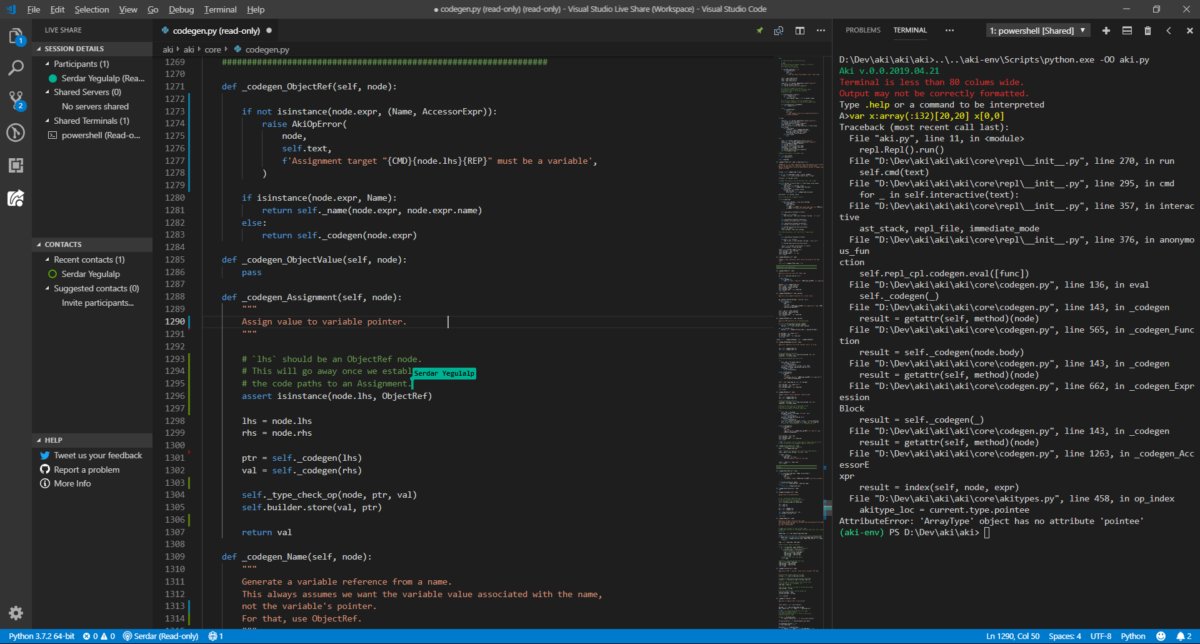Open the Search view icon
1200x644 pixels.
coord(16,68)
